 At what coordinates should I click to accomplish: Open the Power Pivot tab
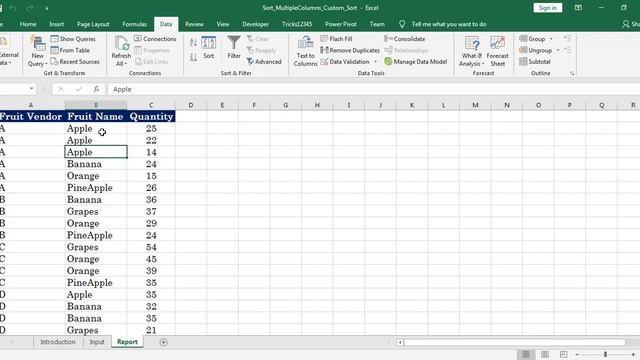point(341,24)
